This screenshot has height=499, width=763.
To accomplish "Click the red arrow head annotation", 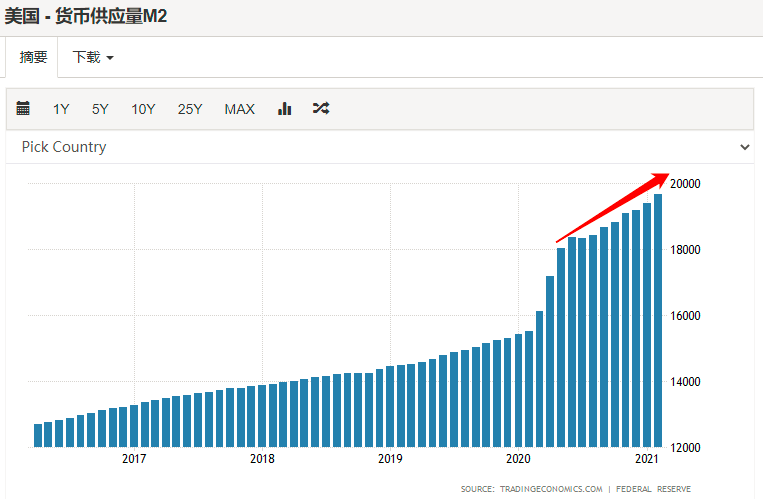I will coord(661,178).
